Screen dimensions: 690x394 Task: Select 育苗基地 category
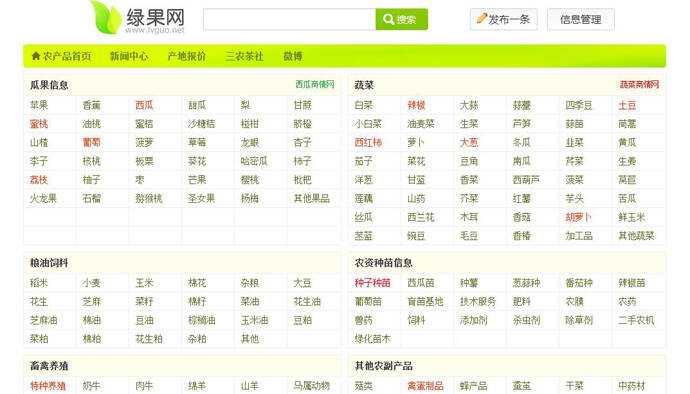(x=425, y=302)
